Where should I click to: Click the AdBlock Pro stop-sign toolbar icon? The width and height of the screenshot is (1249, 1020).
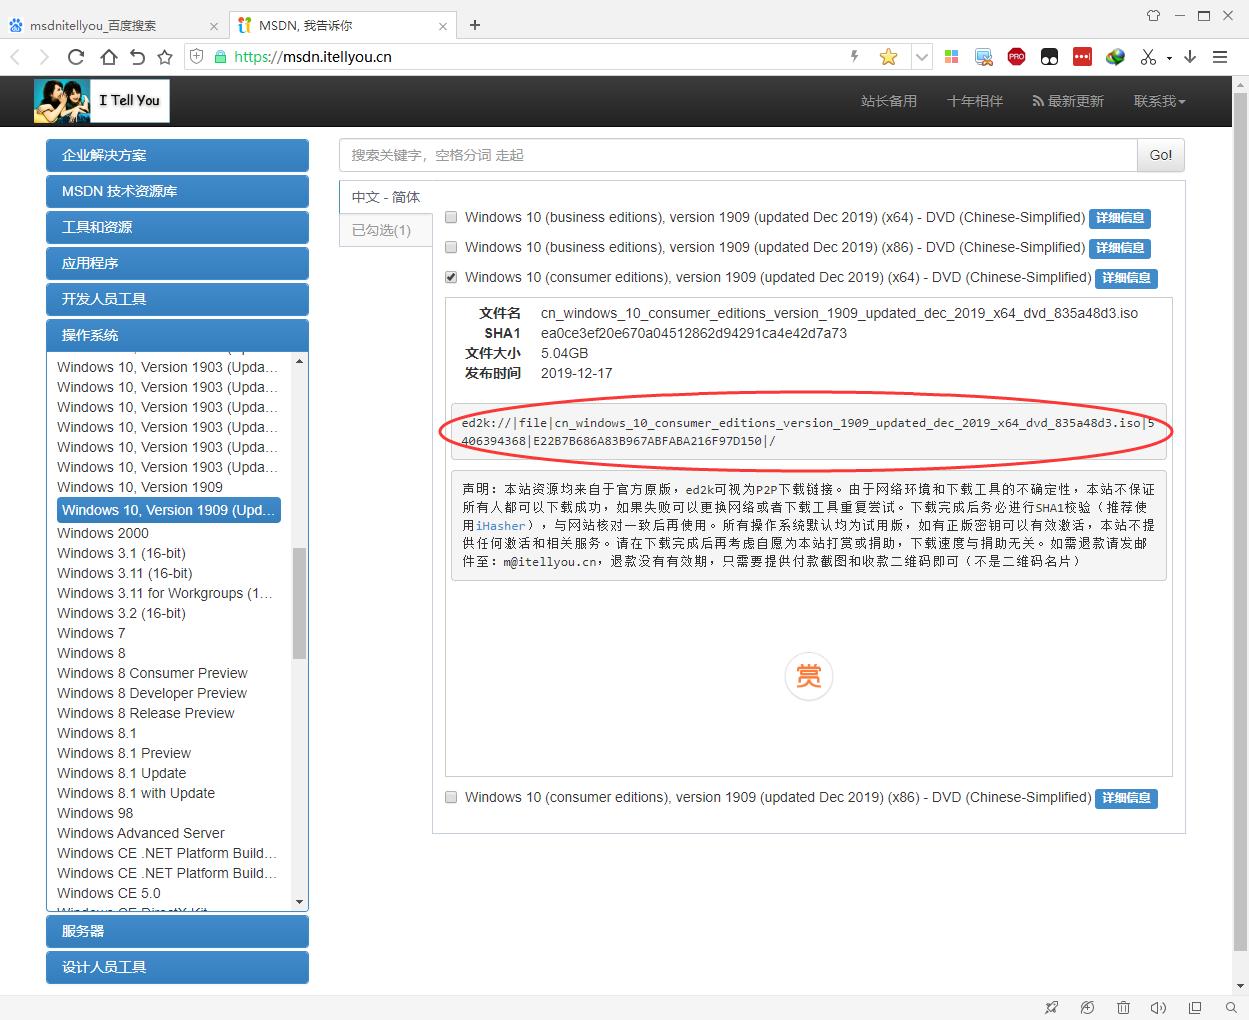pyautogui.click(x=1016, y=56)
